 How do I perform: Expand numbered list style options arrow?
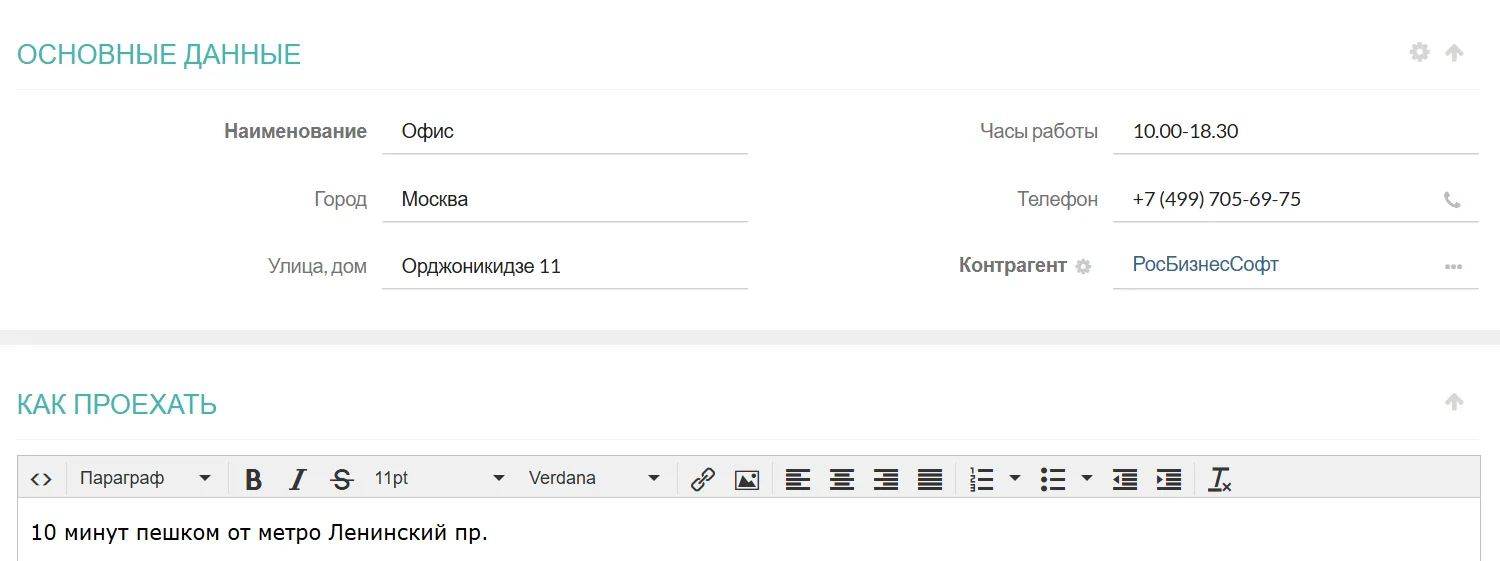click(1015, 479)
